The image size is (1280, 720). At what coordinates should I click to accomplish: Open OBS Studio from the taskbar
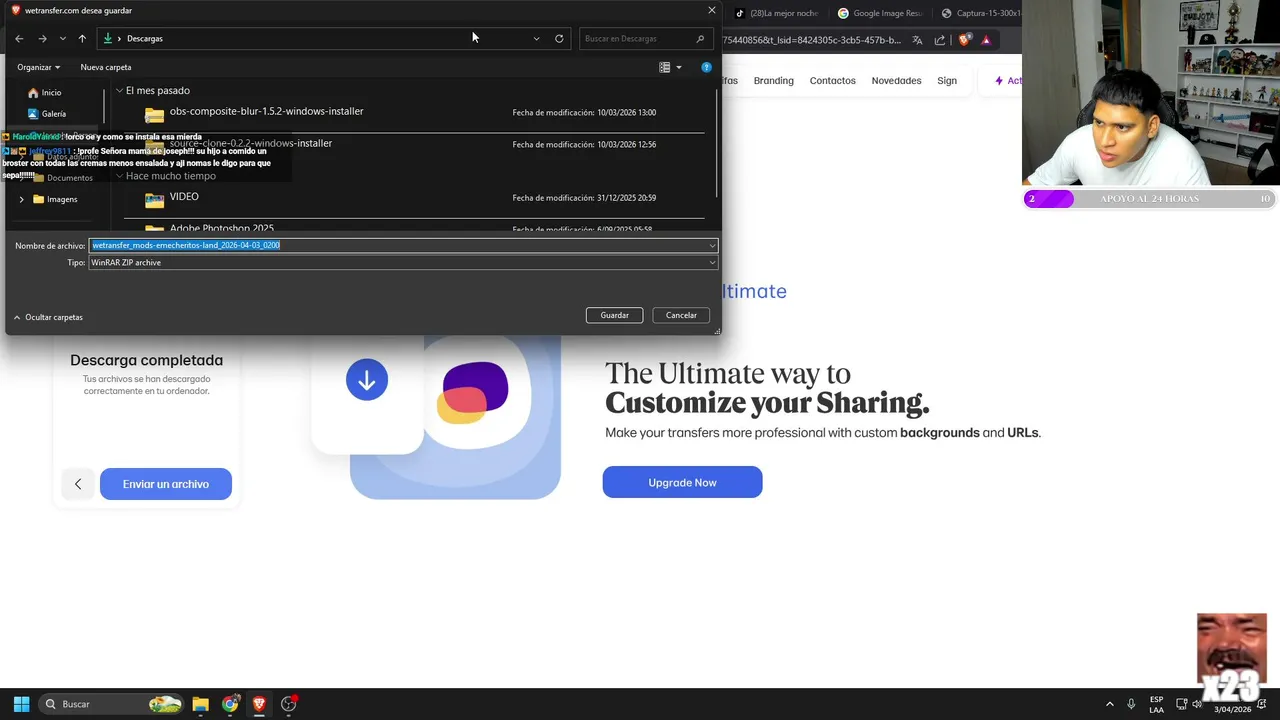click(x=289, y=704)
